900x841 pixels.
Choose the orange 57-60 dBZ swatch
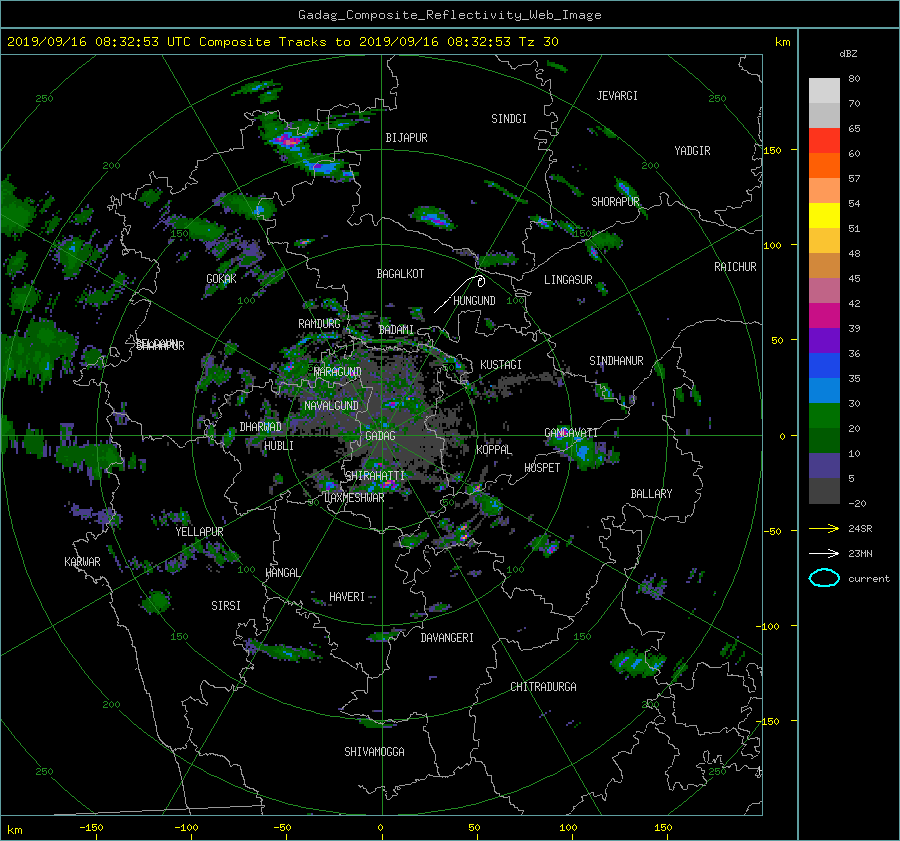tap(824, 165)
